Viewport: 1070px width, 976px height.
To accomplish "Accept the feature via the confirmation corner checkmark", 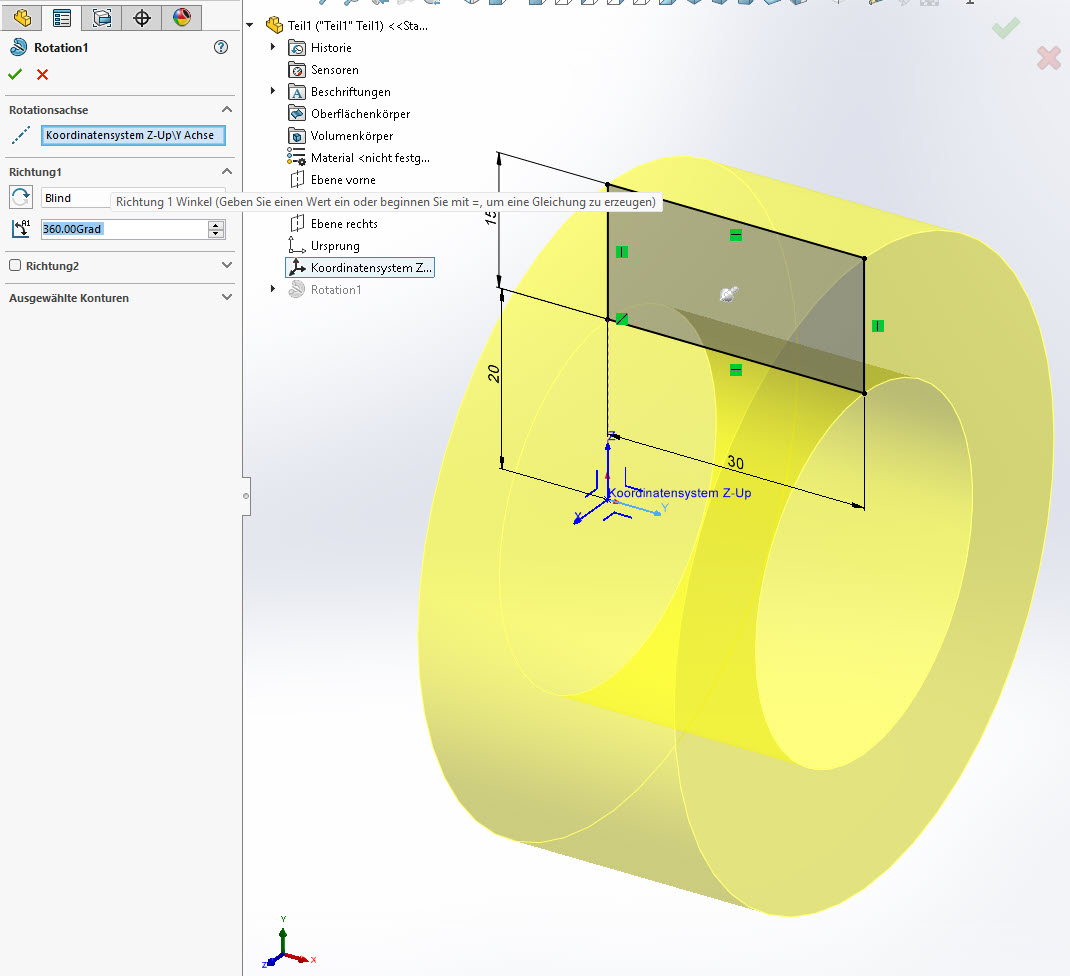I will 1006,28.
